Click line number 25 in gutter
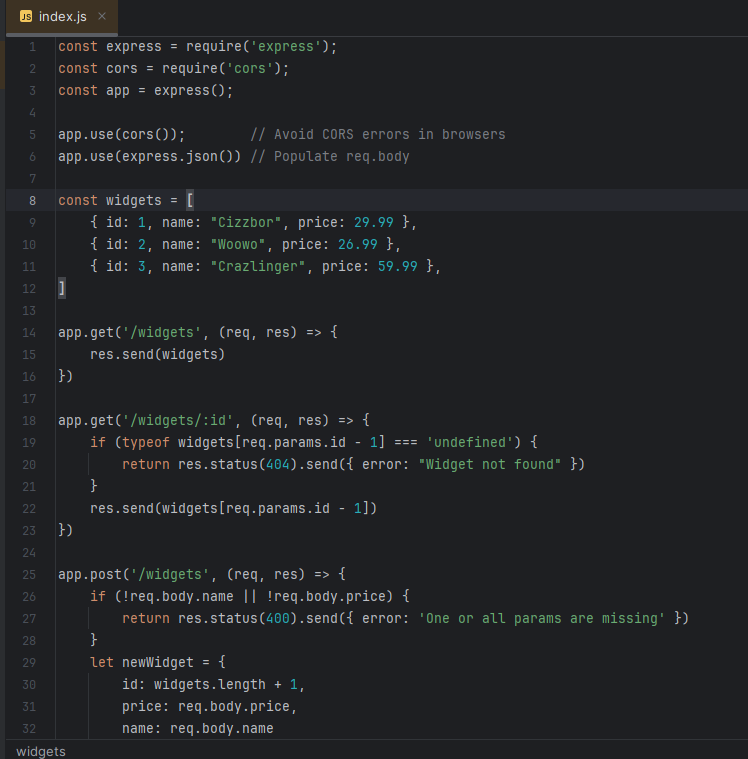748x759 pixels. (x=29, y=575)
